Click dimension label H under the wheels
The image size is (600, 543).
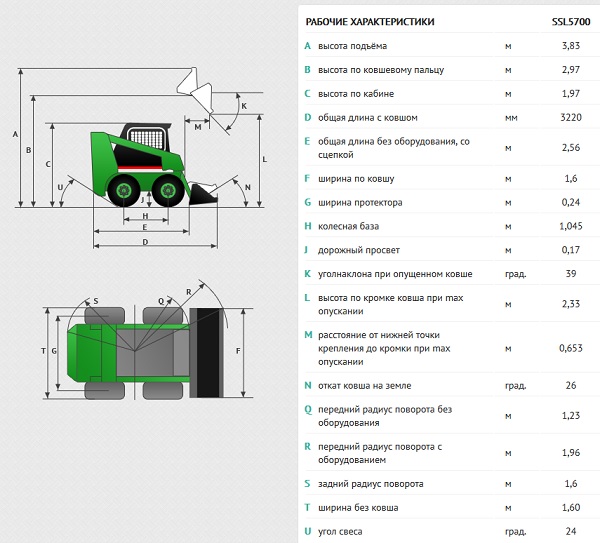(x=145, y=216)
